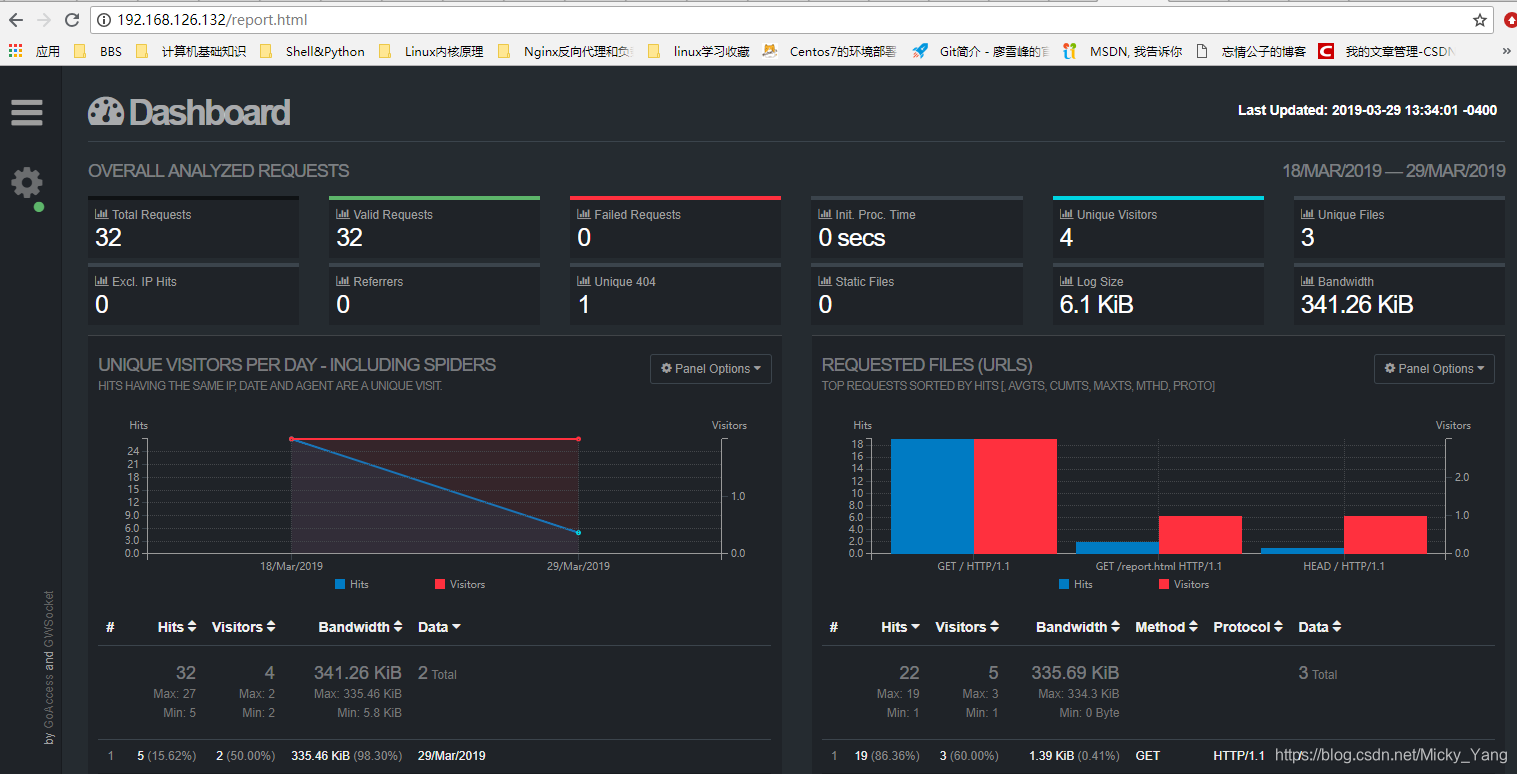Viewport: 1517px width, 774px height.
Task: Toggle Hits legend in Unique Visitors chart
Action: point(351,584)
